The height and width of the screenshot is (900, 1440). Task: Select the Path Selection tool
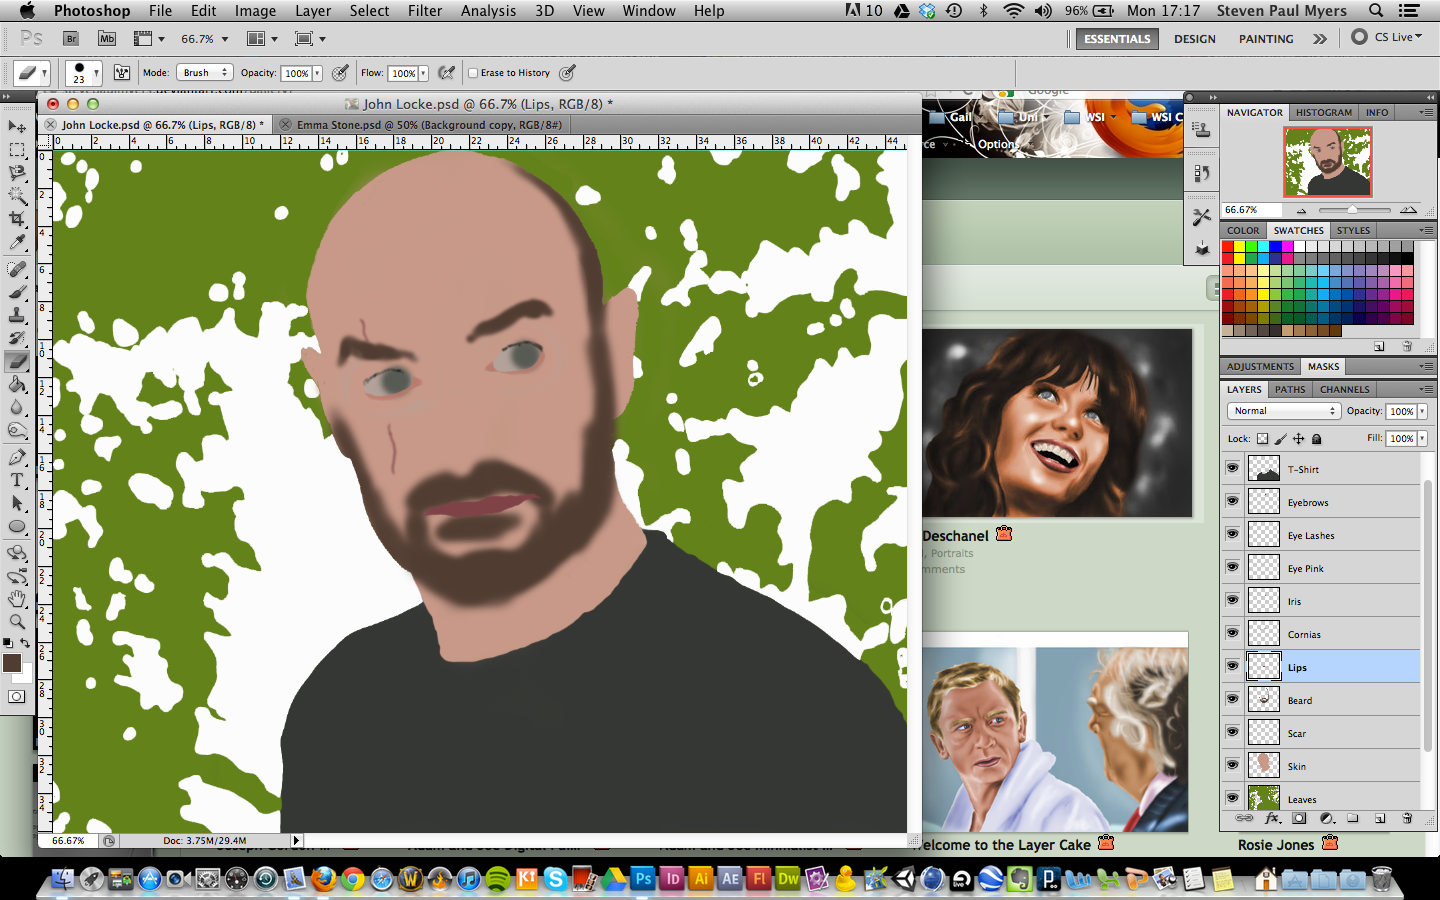[x=17, y=503]
